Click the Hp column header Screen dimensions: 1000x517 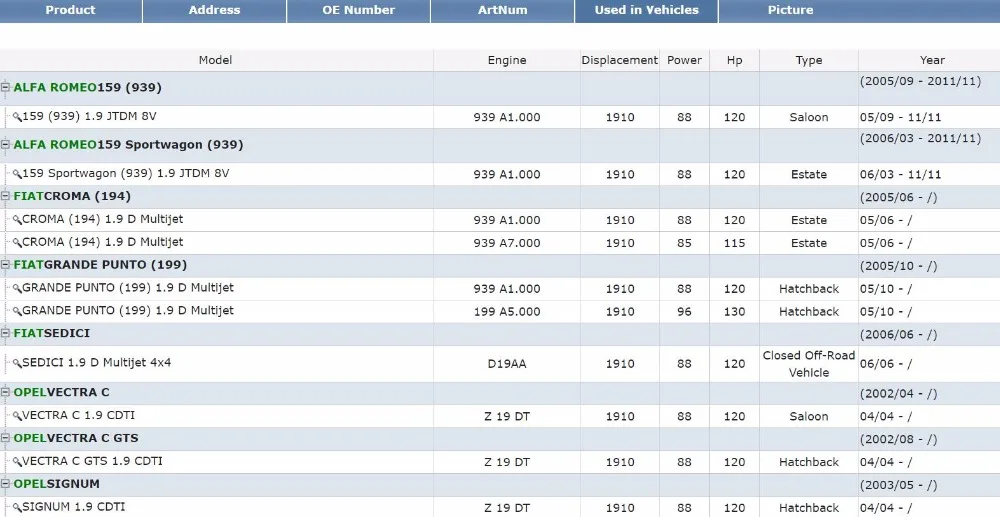pyautogui.click(x=735, y=61)
